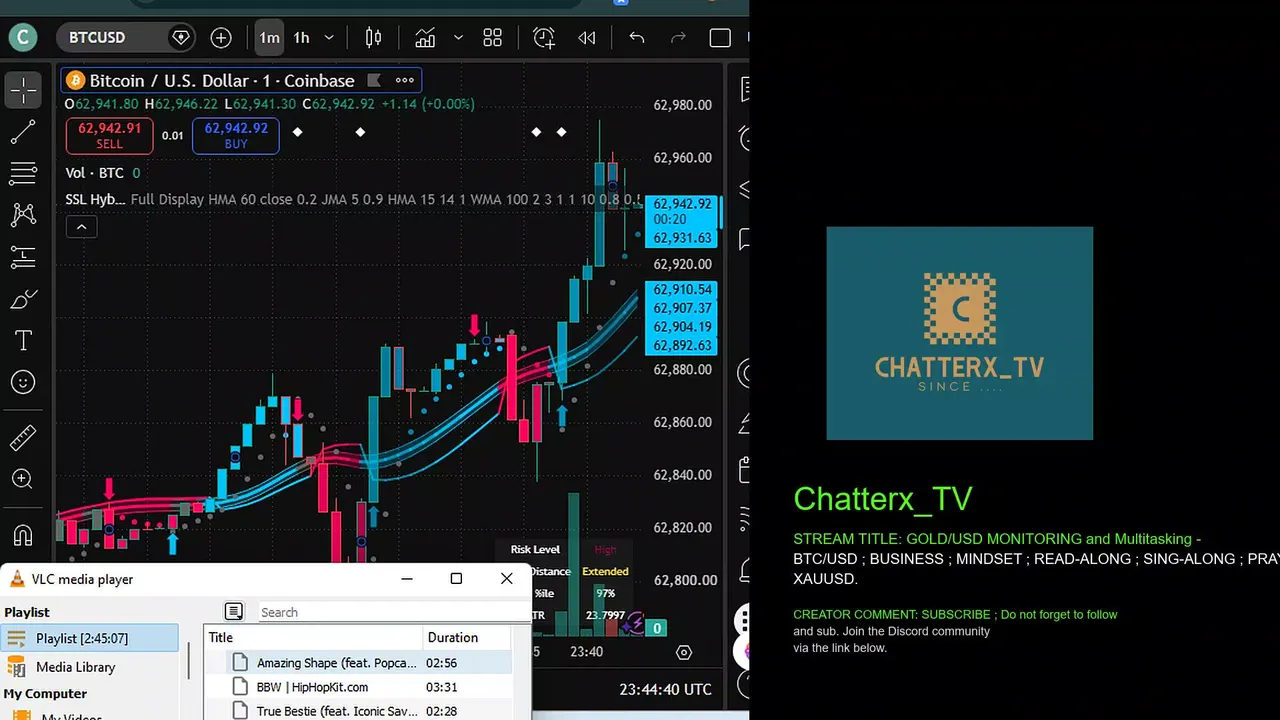Image resolution: width=1280 pixels, height=720 pixels.
Task: Click the current price label 62,942.92 on axis
Action: point(681,204)
